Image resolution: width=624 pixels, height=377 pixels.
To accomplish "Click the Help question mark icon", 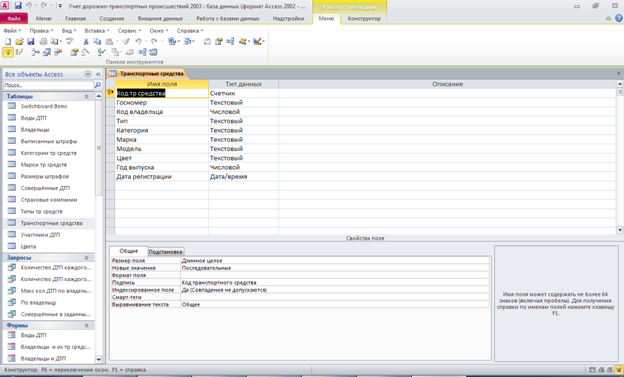I will (x=619, y=18).
